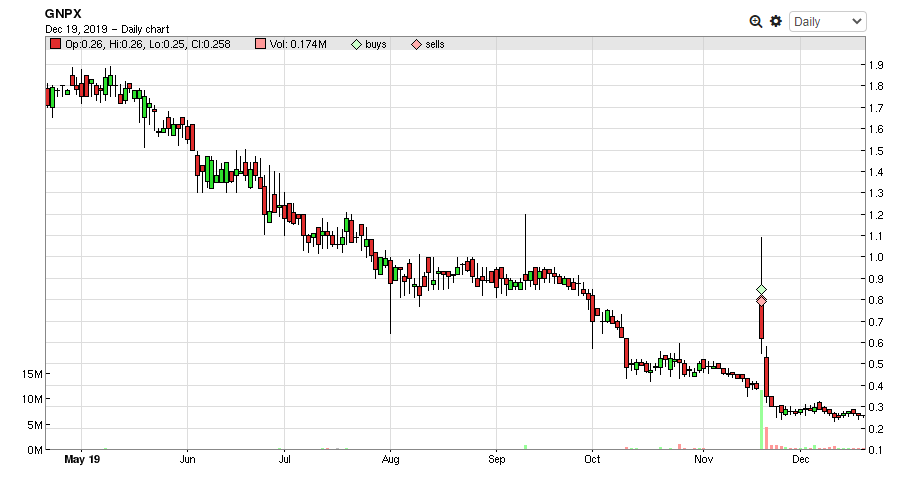Click the 'Op:0.26, Hi:0.26, Lo:0.25, Cl:0.258' readout

[148, 44]
